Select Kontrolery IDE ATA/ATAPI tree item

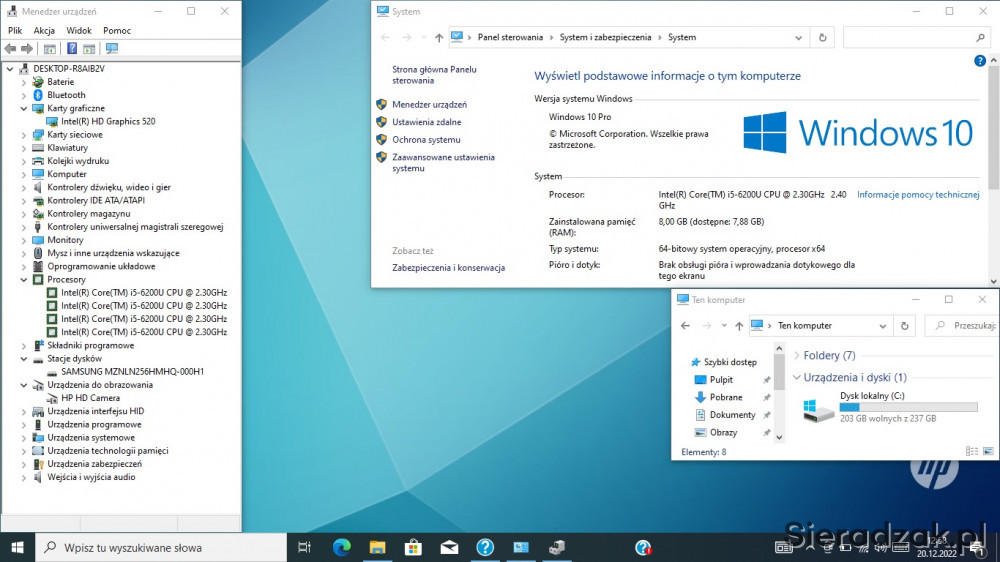click(x=96, y=200)
